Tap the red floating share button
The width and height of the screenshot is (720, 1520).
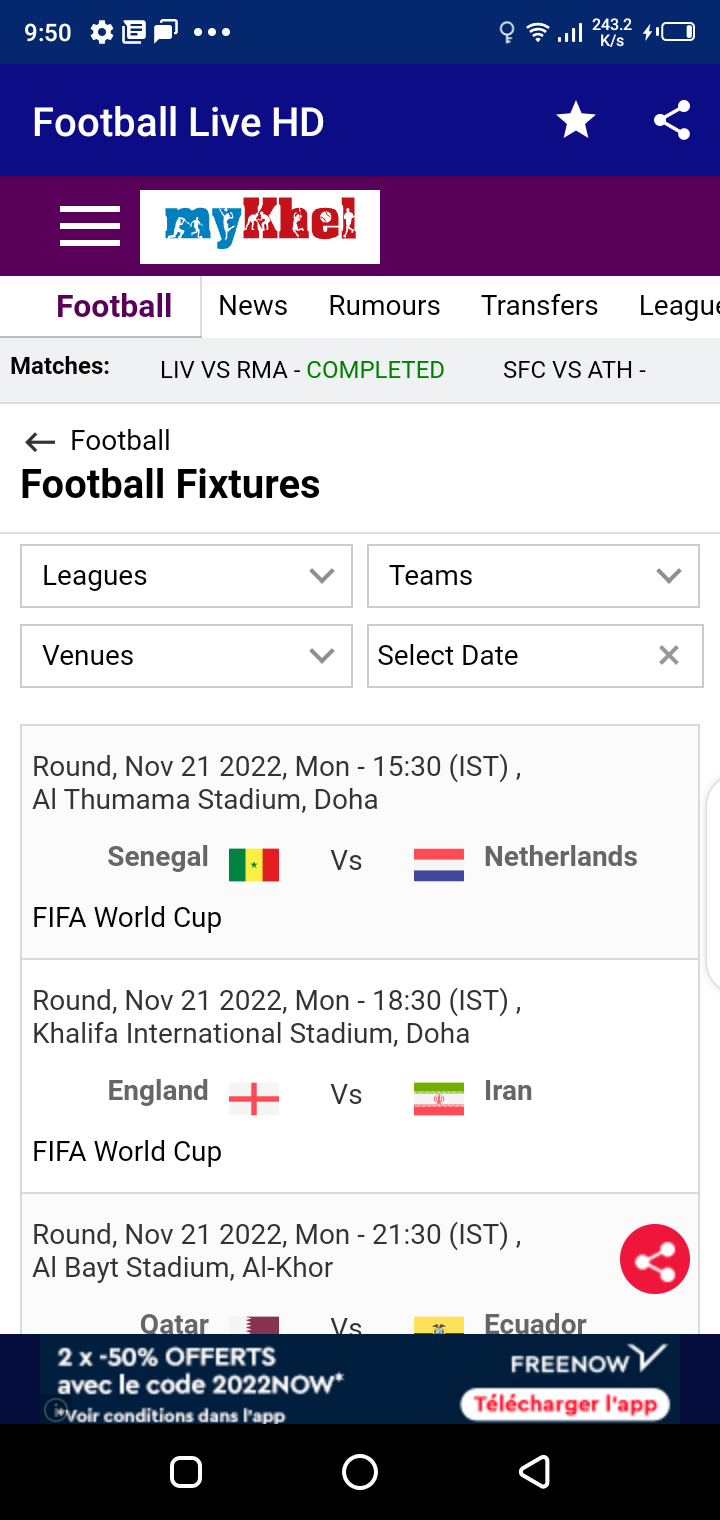pyautogui.click(x=655, y=1259)
